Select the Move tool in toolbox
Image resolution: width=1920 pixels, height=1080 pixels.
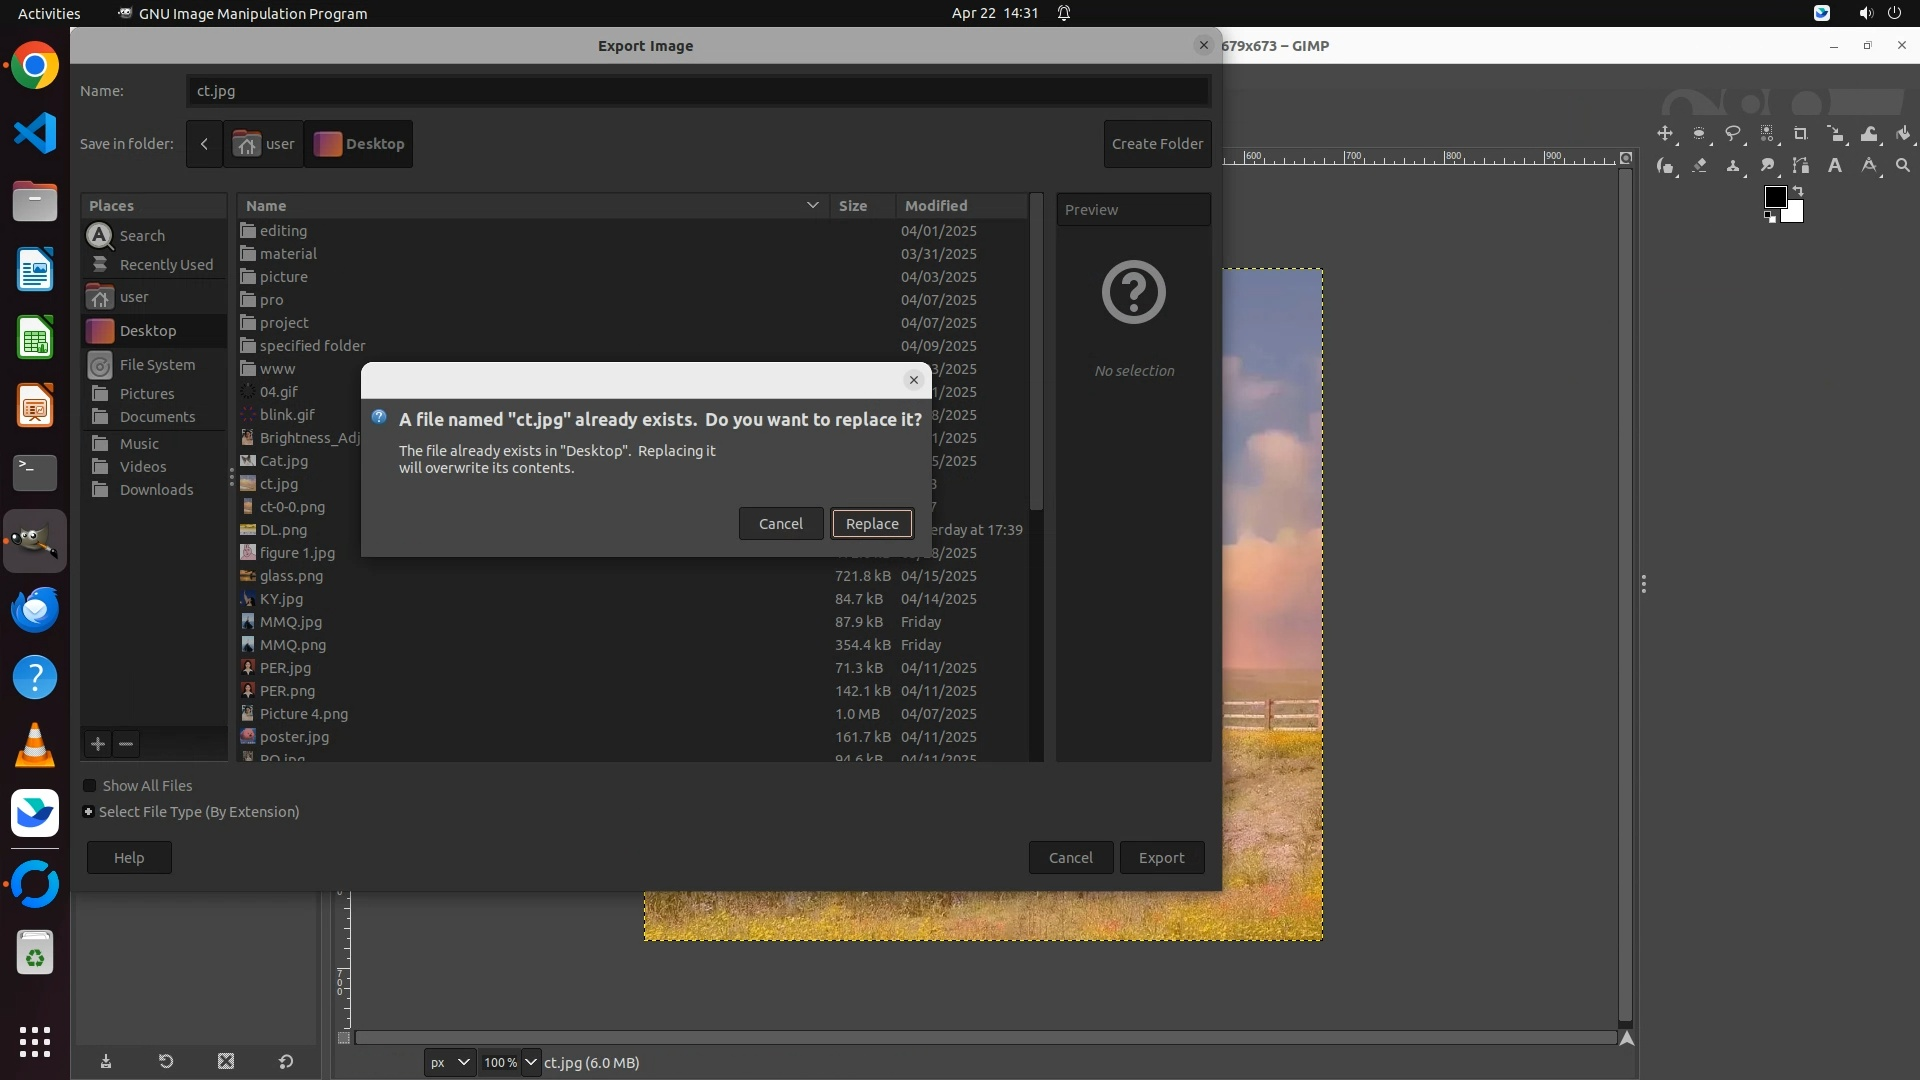1665,134
